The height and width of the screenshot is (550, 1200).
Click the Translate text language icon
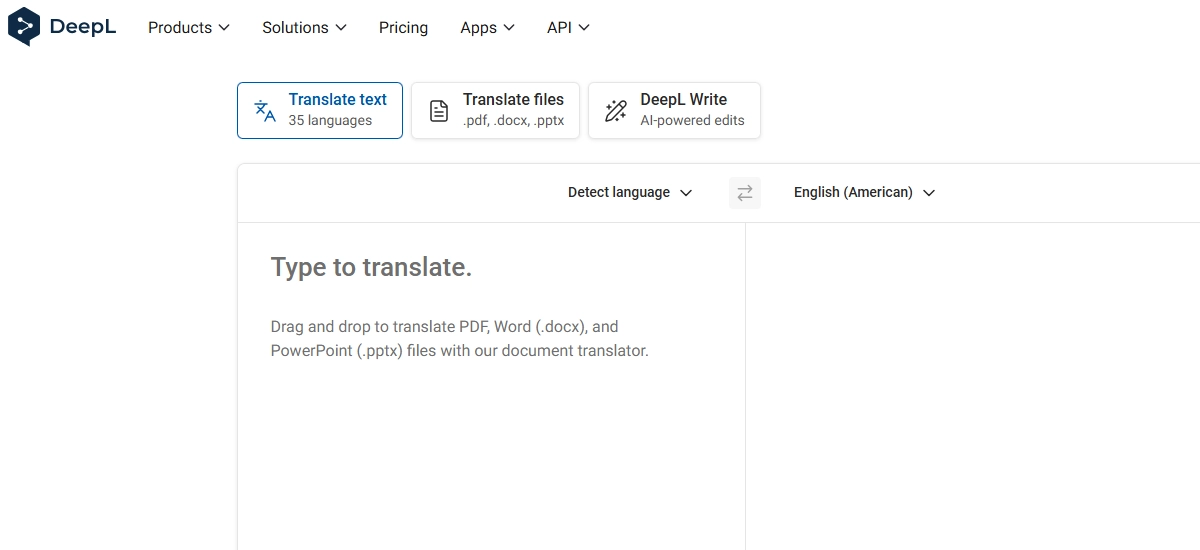[x=265, y=110]
